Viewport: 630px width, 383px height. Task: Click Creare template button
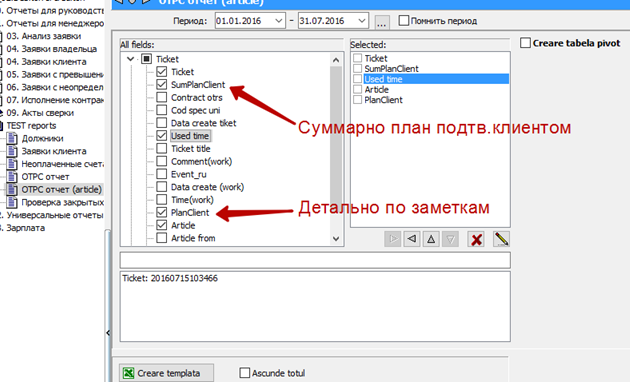[x=166, y=373]
